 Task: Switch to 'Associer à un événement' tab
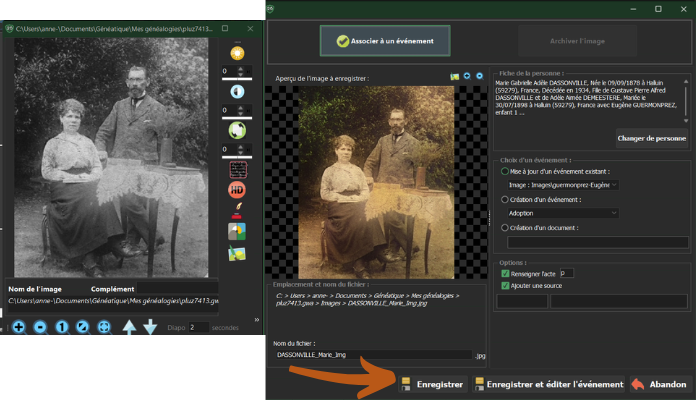pos(385,41)
